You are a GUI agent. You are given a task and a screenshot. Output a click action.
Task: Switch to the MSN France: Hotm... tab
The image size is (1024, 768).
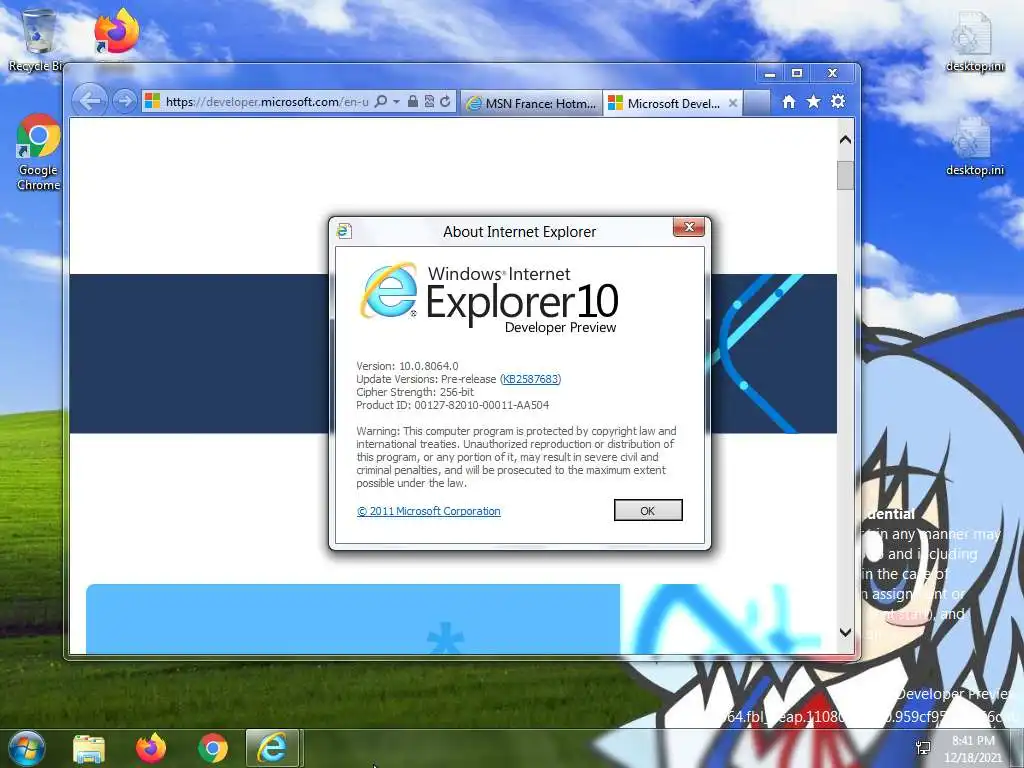point(532,103)
